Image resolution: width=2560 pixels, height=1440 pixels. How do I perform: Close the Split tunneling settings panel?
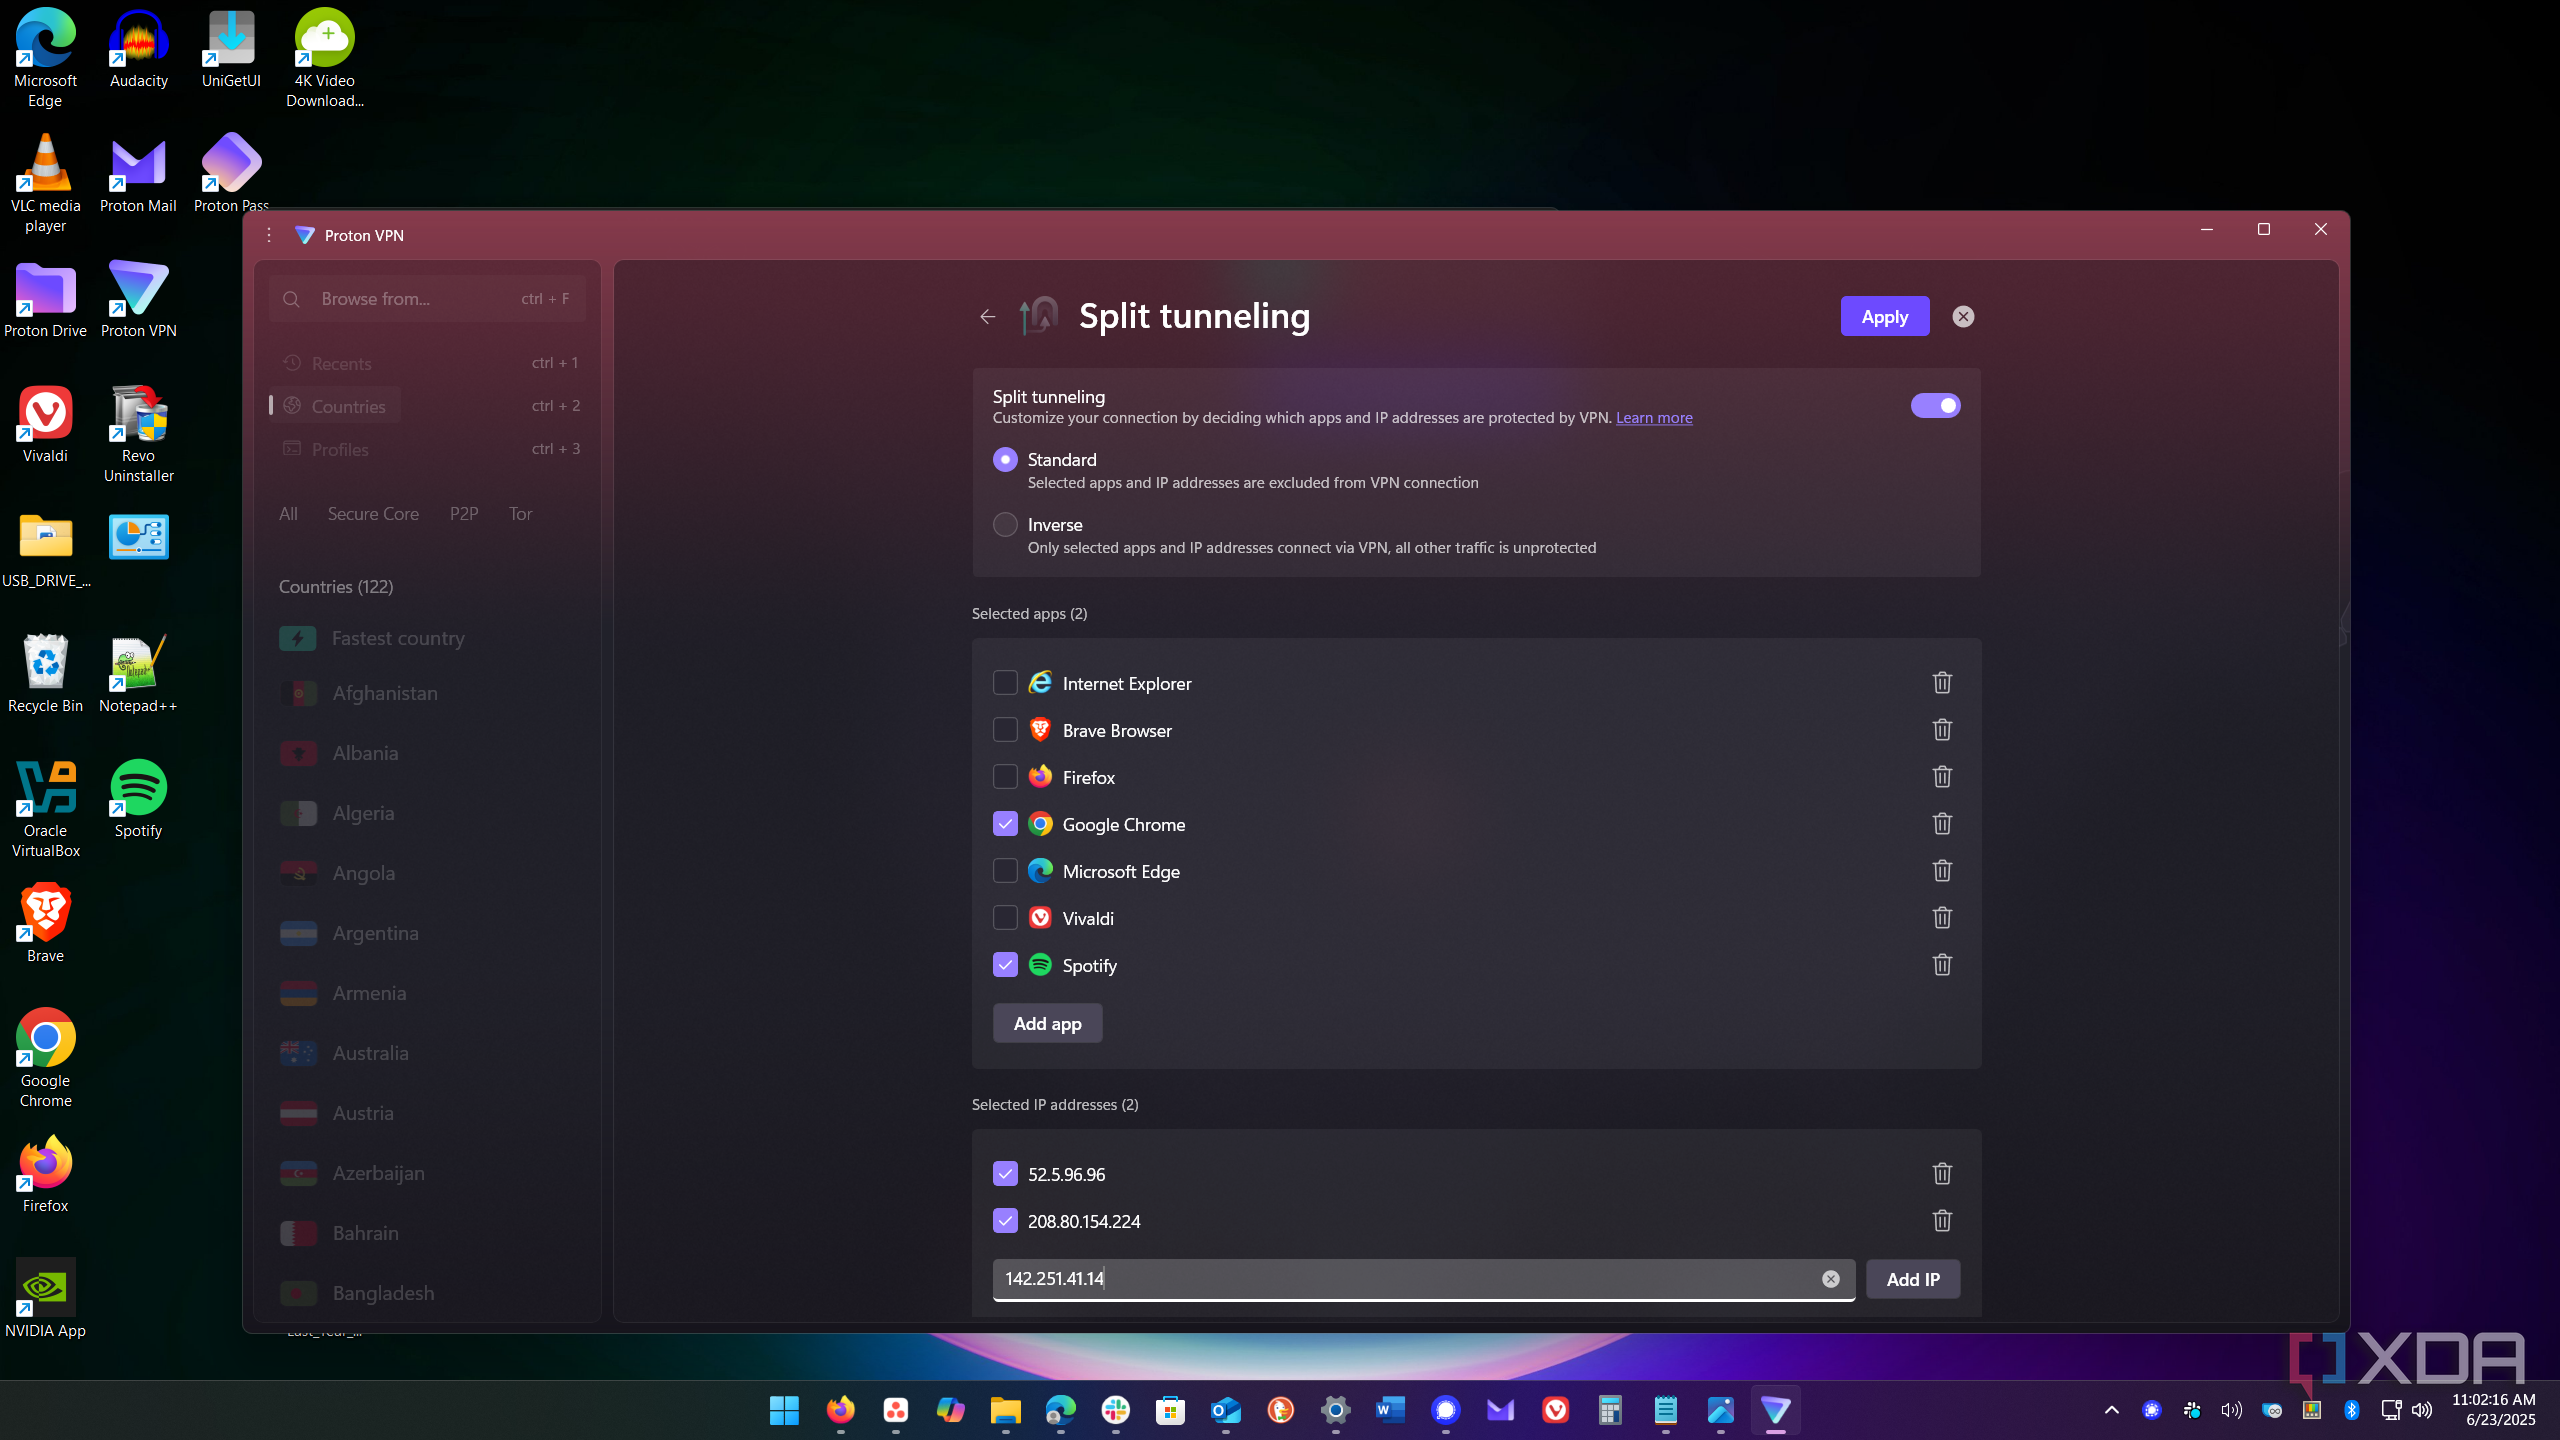click(x=1963, y=317)
